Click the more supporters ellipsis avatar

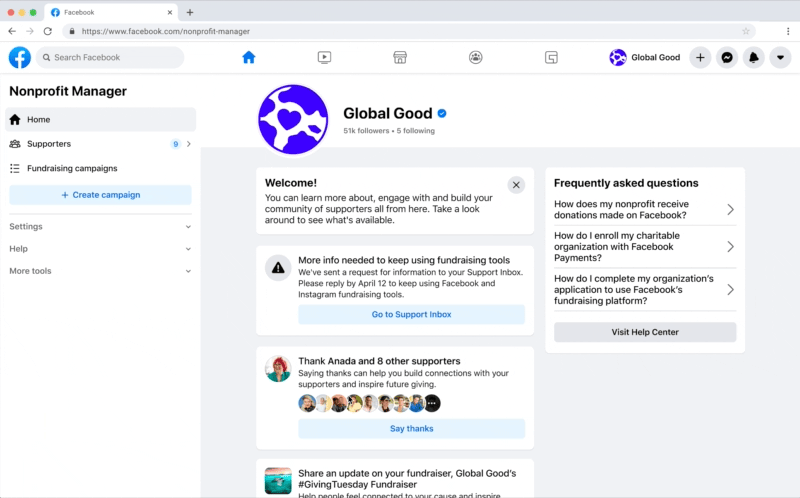coord(432,403)
